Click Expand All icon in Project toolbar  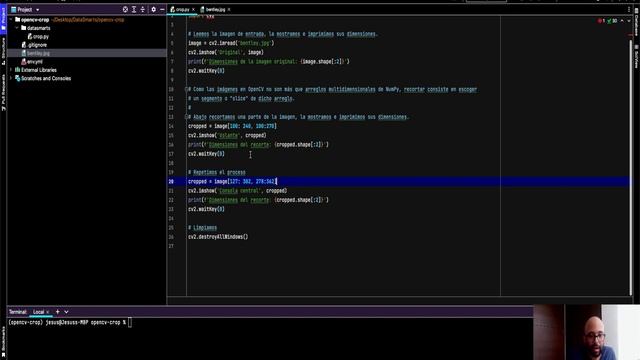134,9
